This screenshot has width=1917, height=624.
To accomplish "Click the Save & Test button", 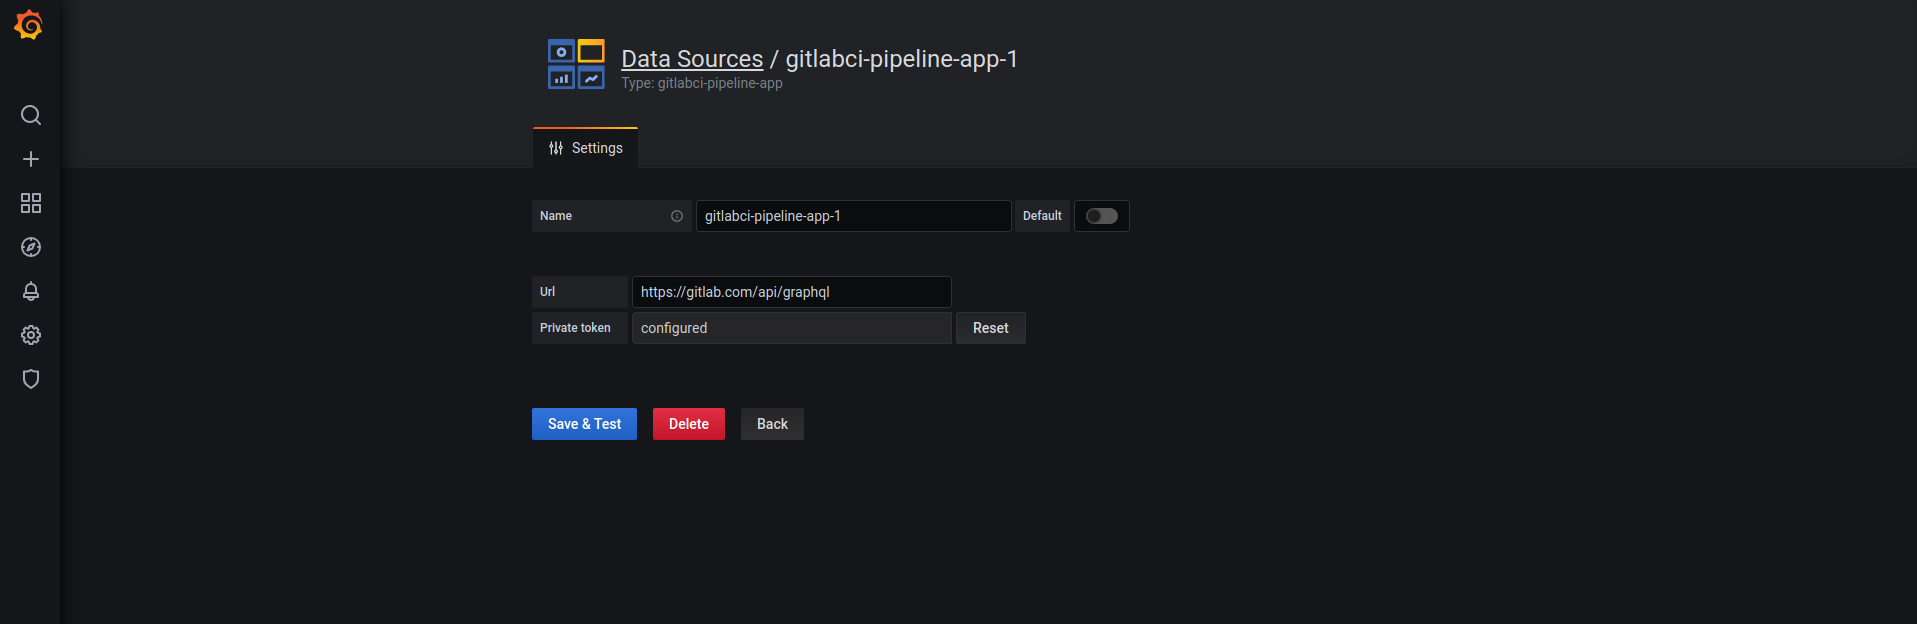I will 584,424.
